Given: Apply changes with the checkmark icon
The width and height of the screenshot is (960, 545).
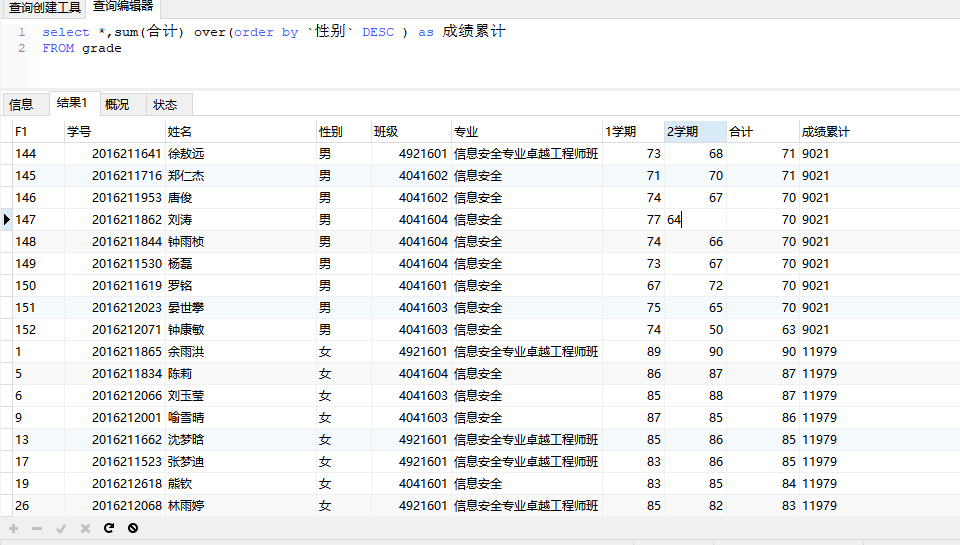Looking at the screenshot, I should click(x=61, y=528).
